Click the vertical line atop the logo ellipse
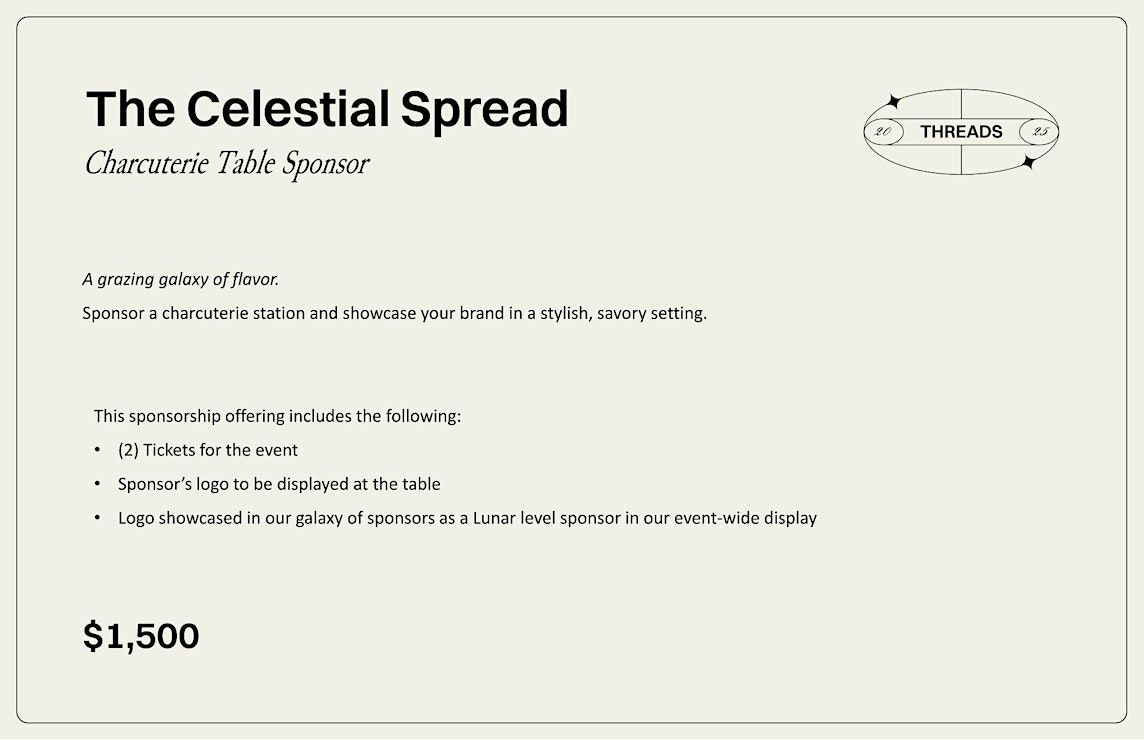Image resolution: width=1144 pixels, height=740 pixels. coord(961,104)
